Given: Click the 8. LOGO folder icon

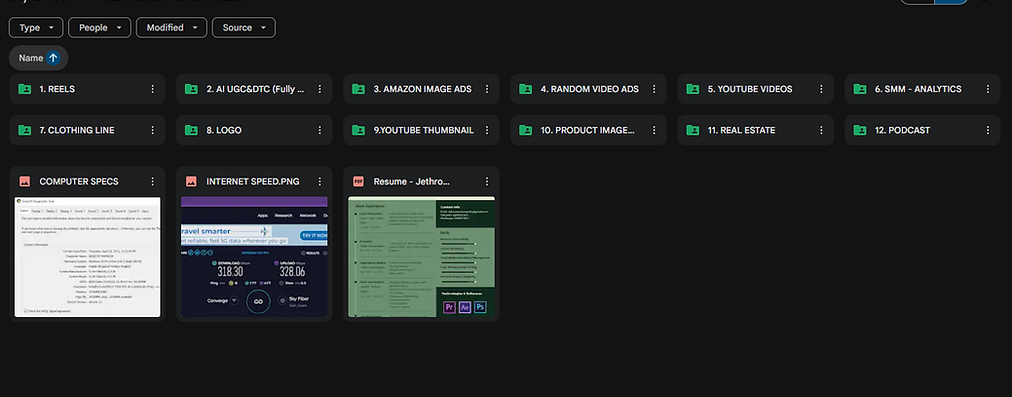Looking at the screenshot, I should tap(191, 130).
